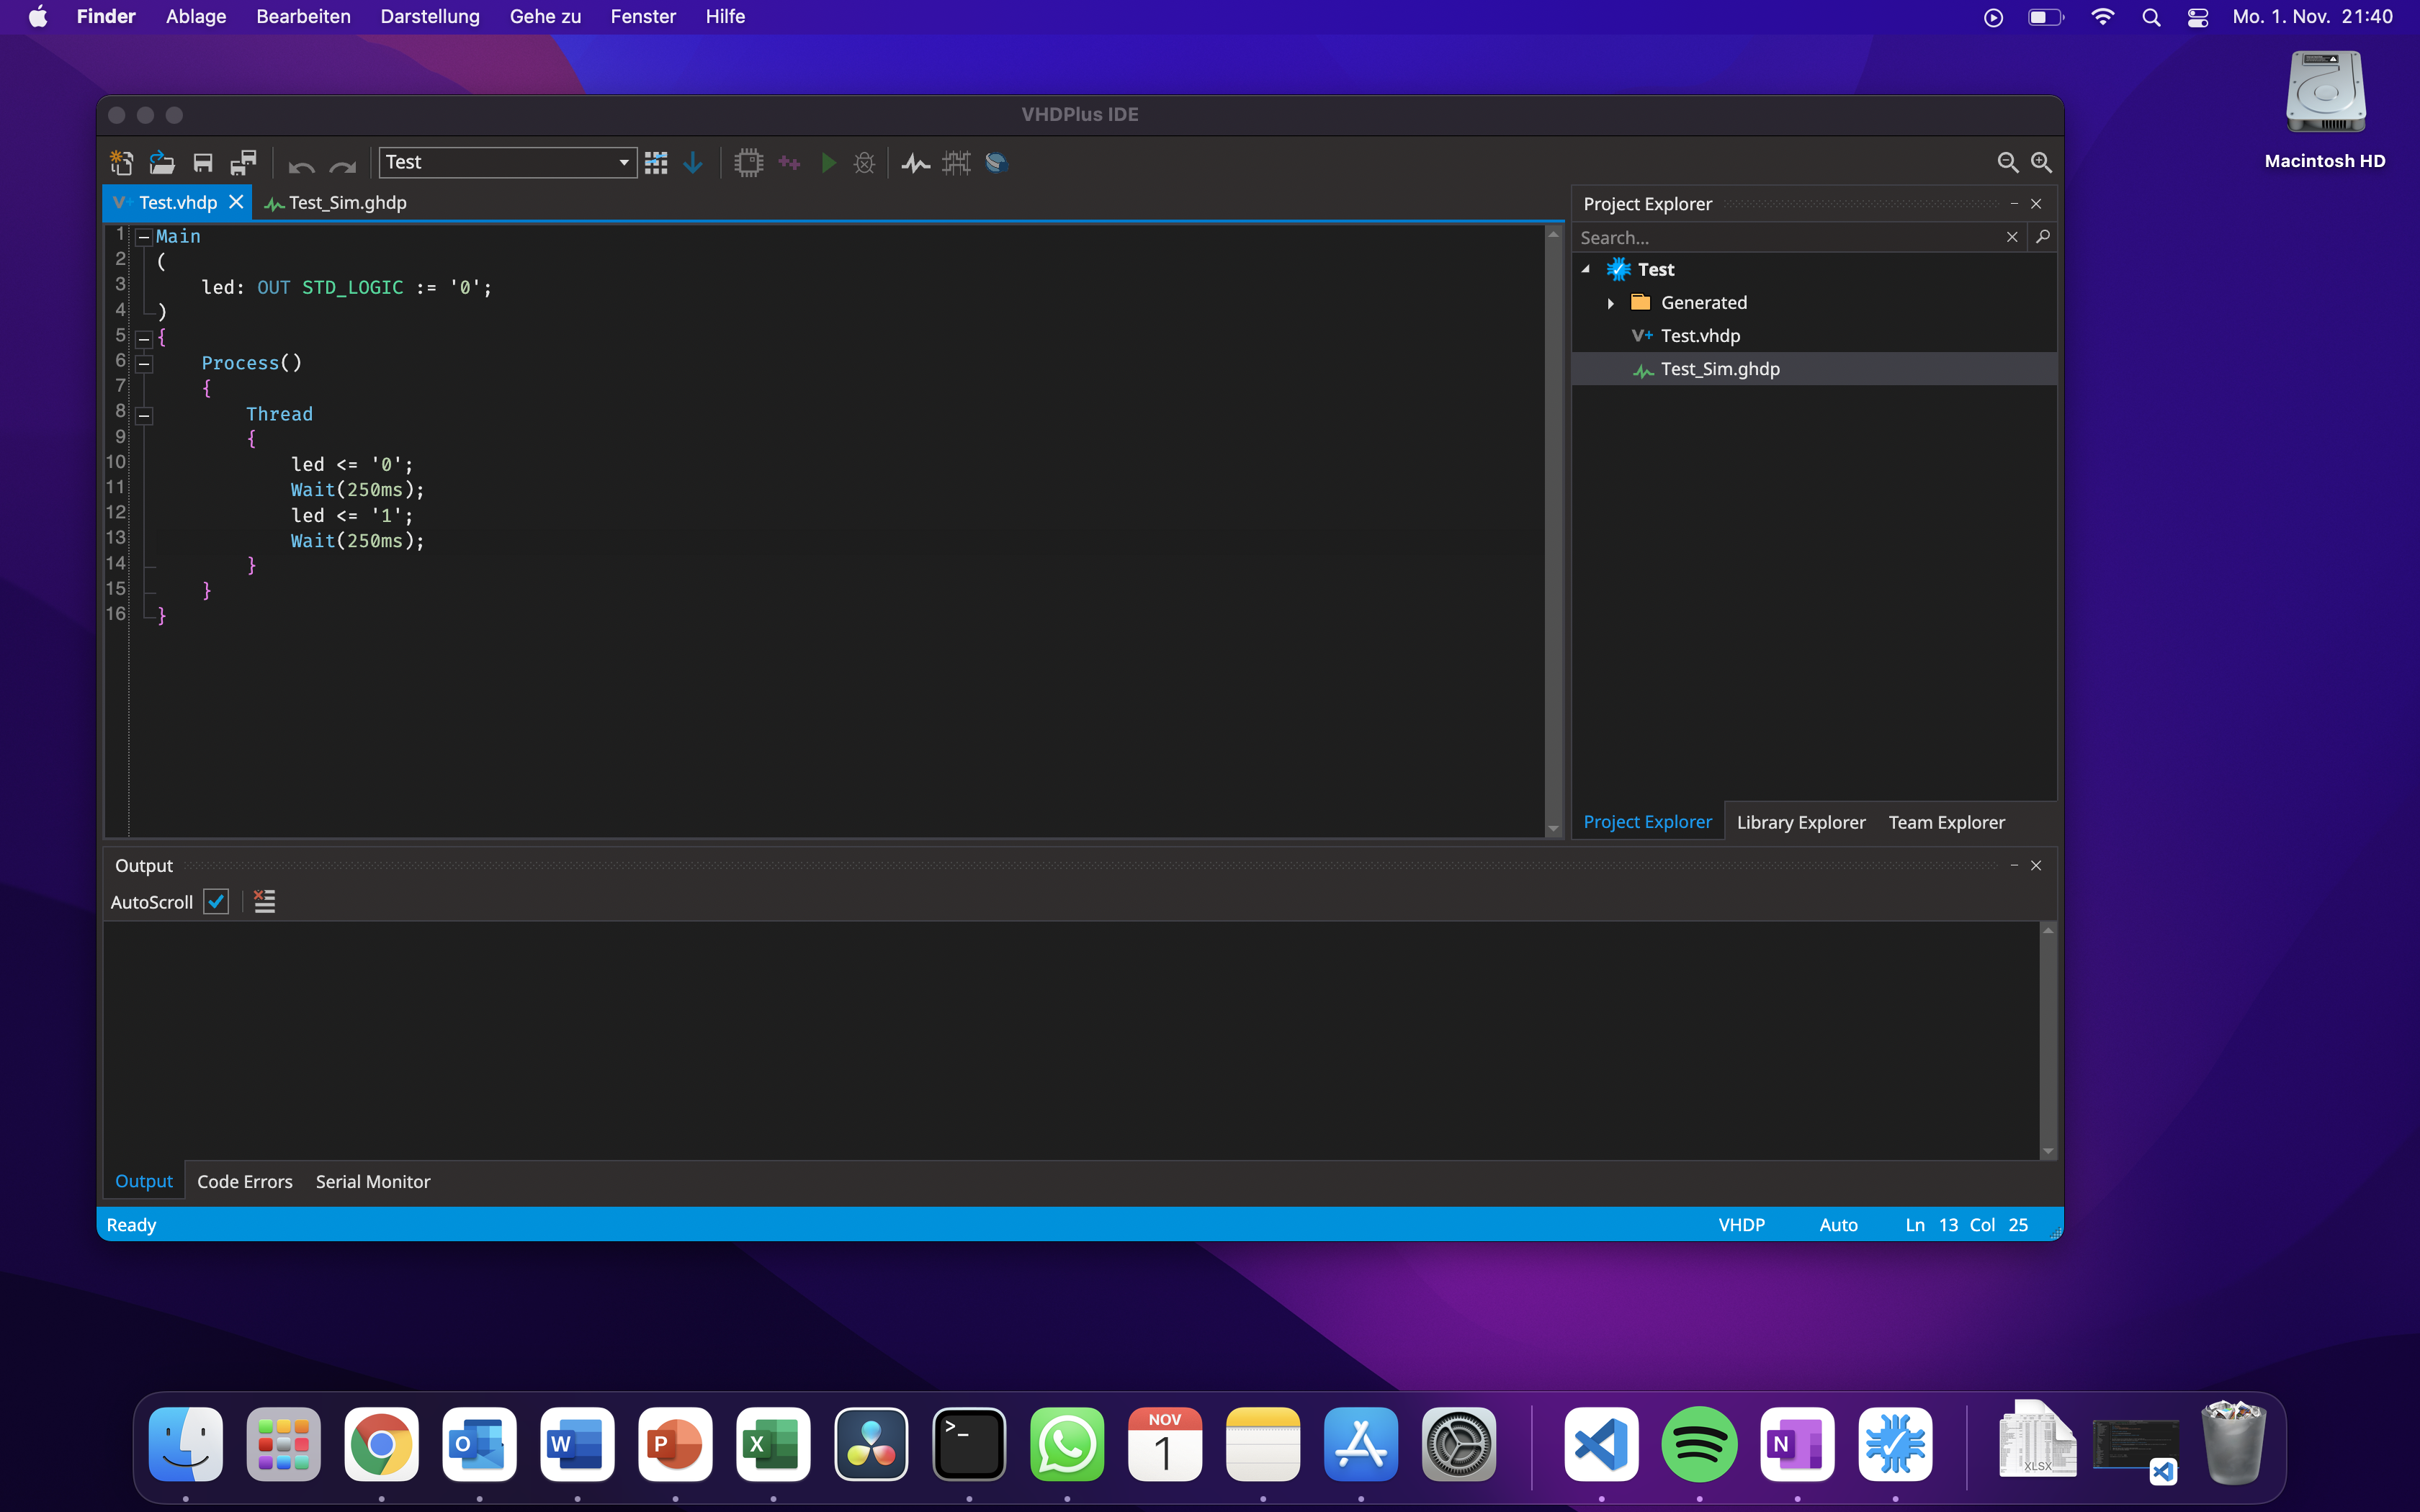The image size is (2420, 1512).
Task: Open the Code Errors tab
Action: 245,1181
